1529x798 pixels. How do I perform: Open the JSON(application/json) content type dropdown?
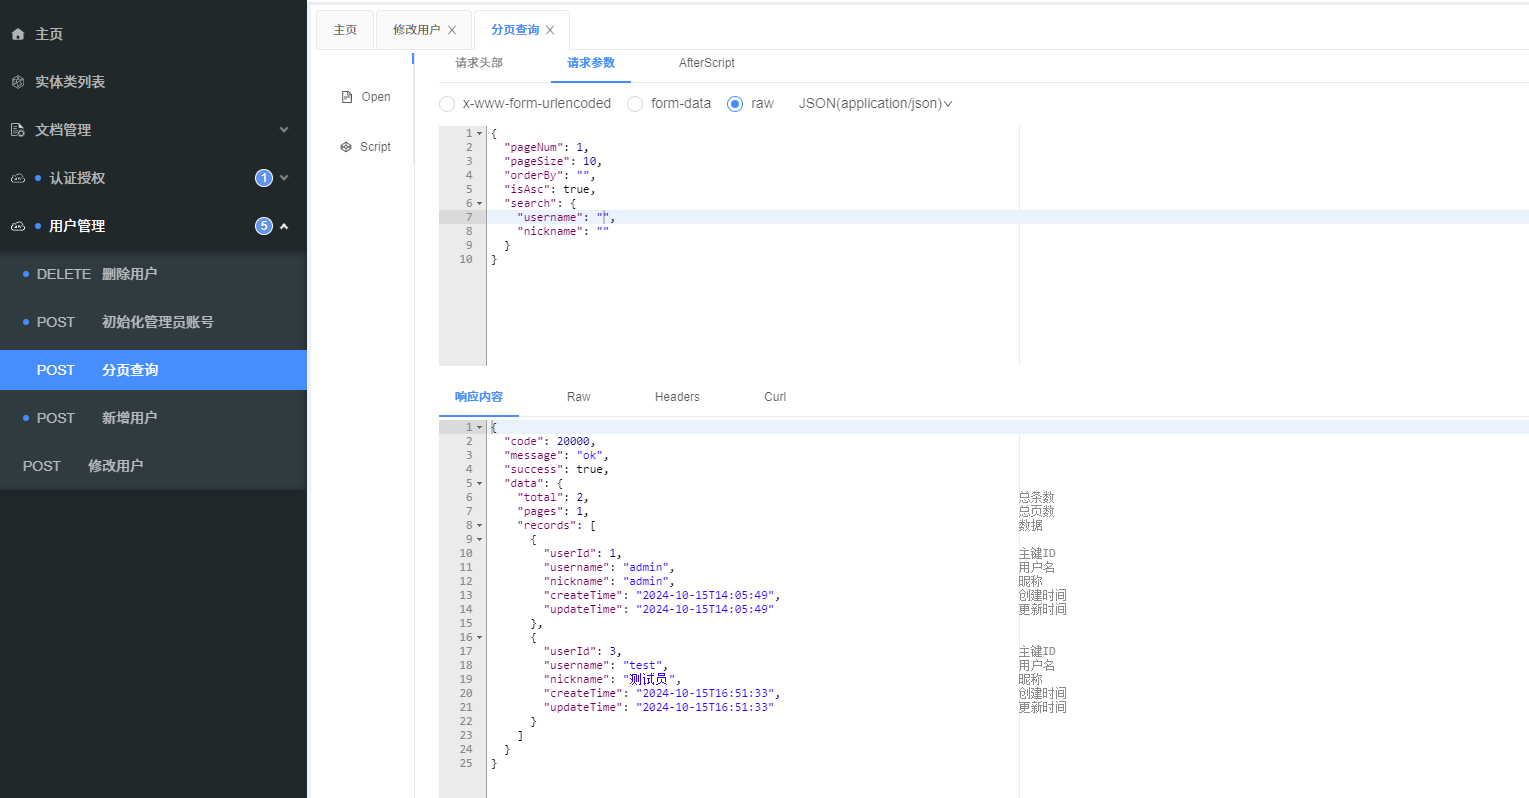tap(875, 104)
